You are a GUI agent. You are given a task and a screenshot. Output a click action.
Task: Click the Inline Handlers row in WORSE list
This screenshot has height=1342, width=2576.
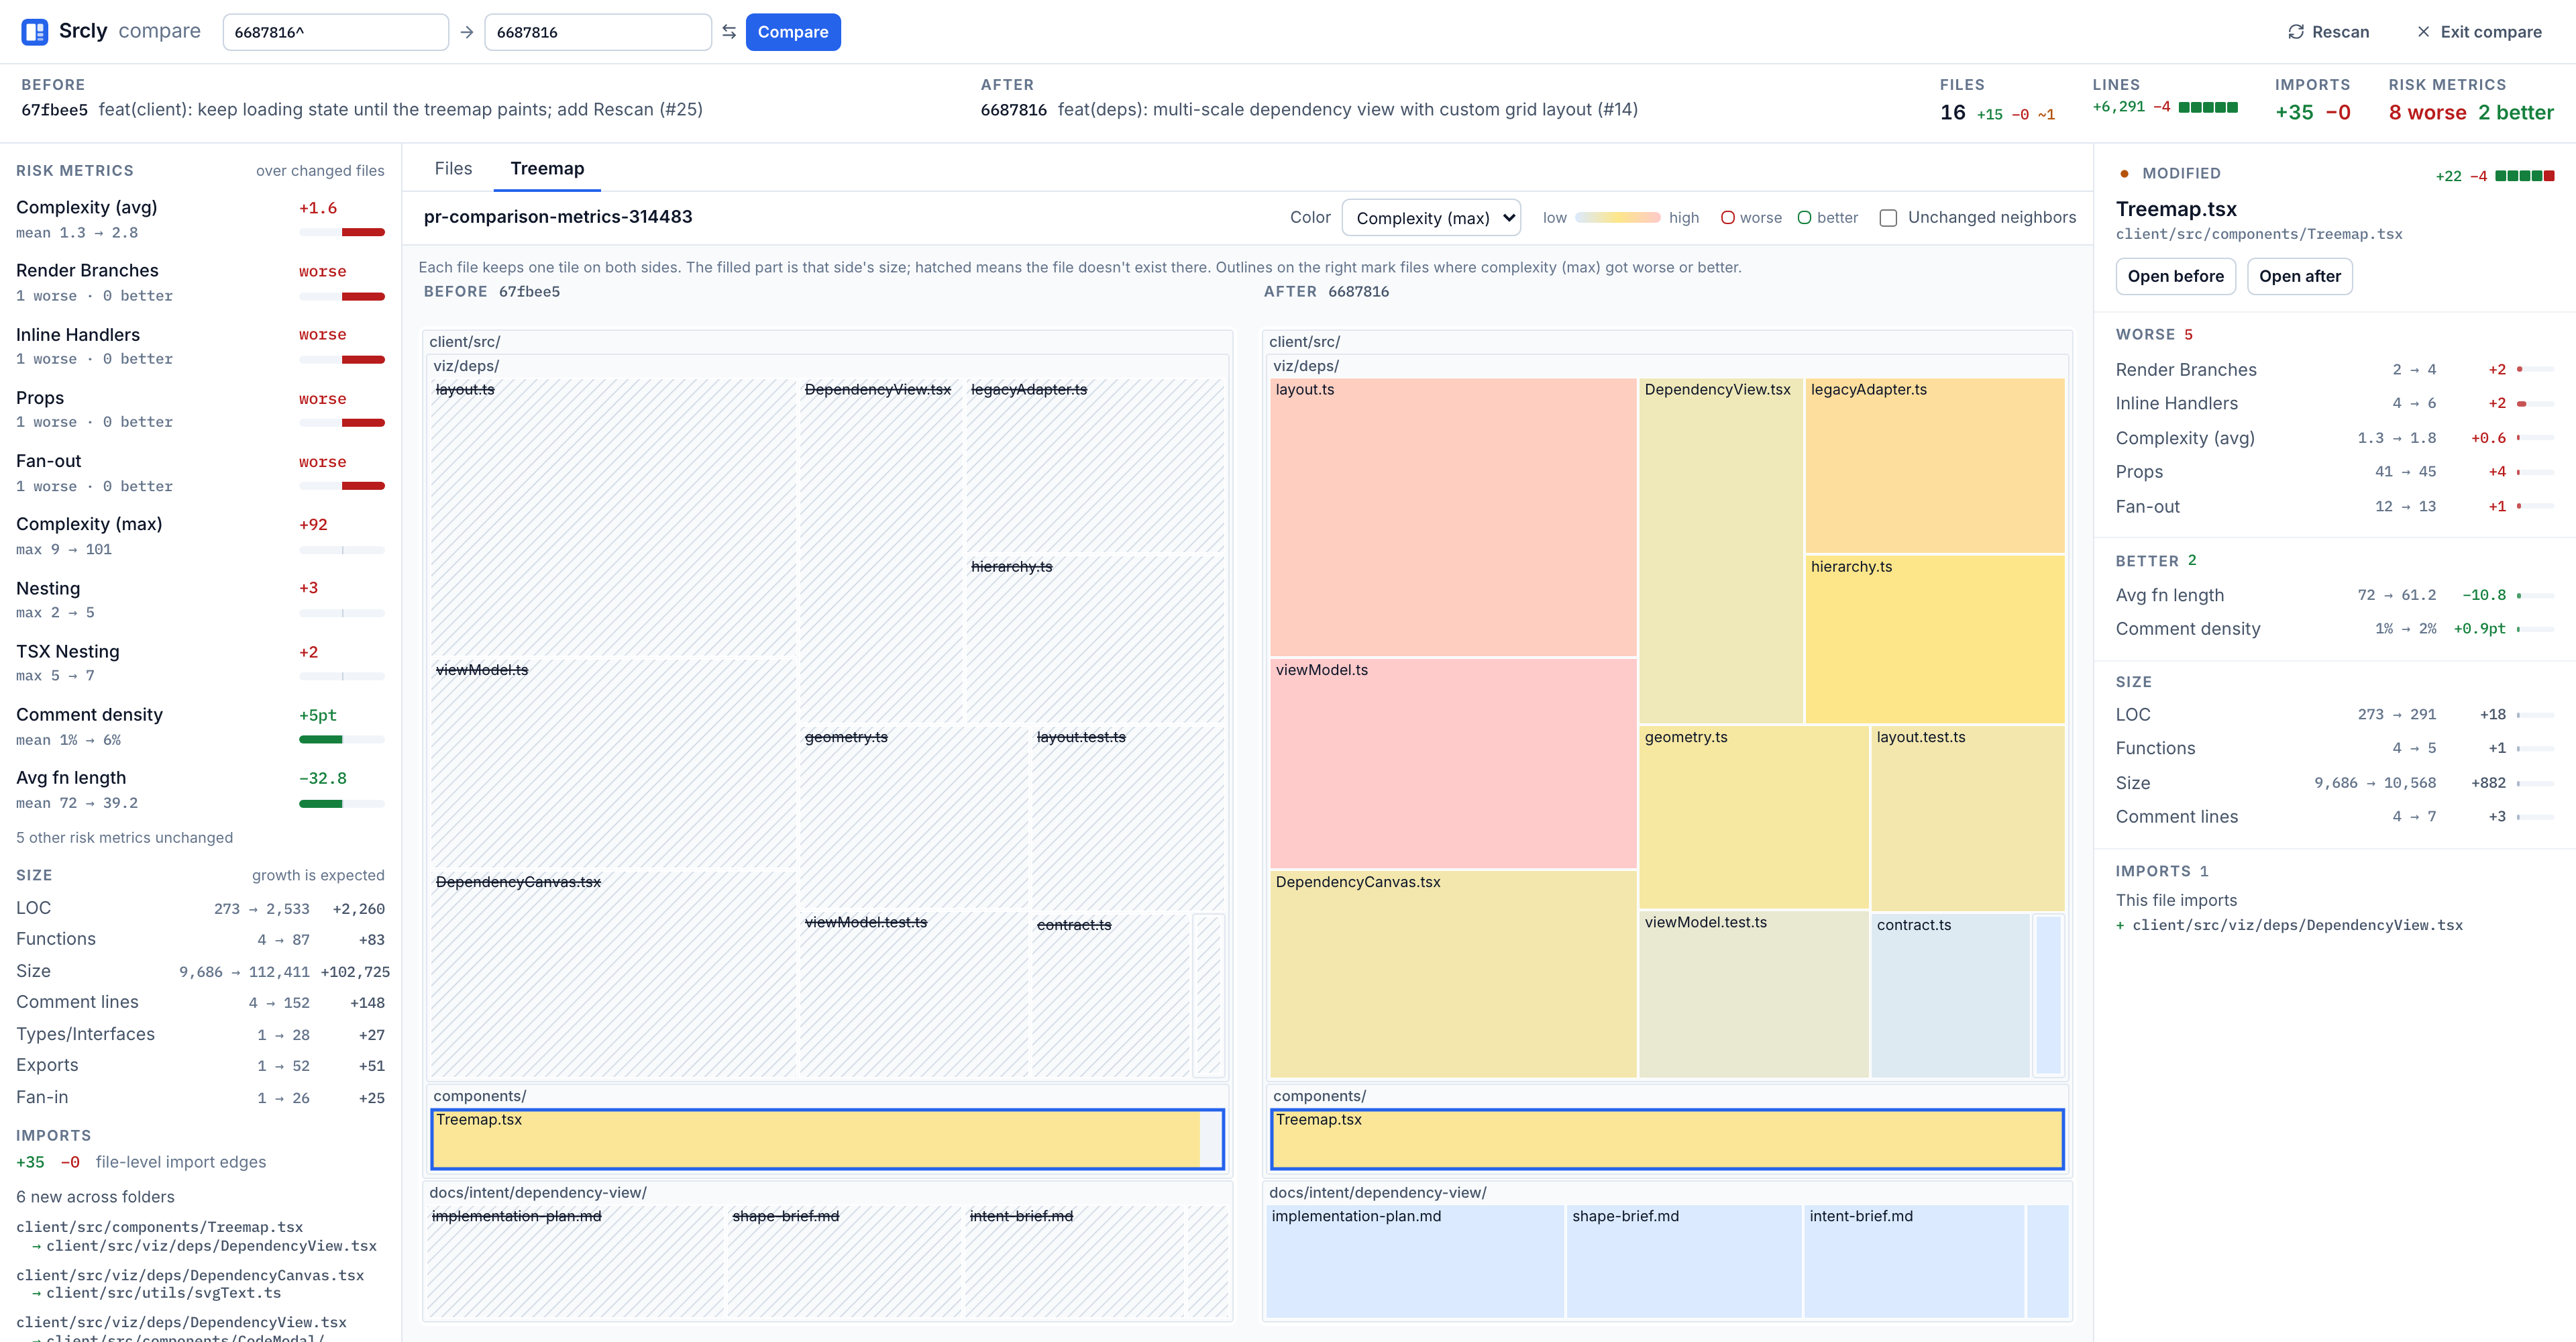pos(2334,403)
